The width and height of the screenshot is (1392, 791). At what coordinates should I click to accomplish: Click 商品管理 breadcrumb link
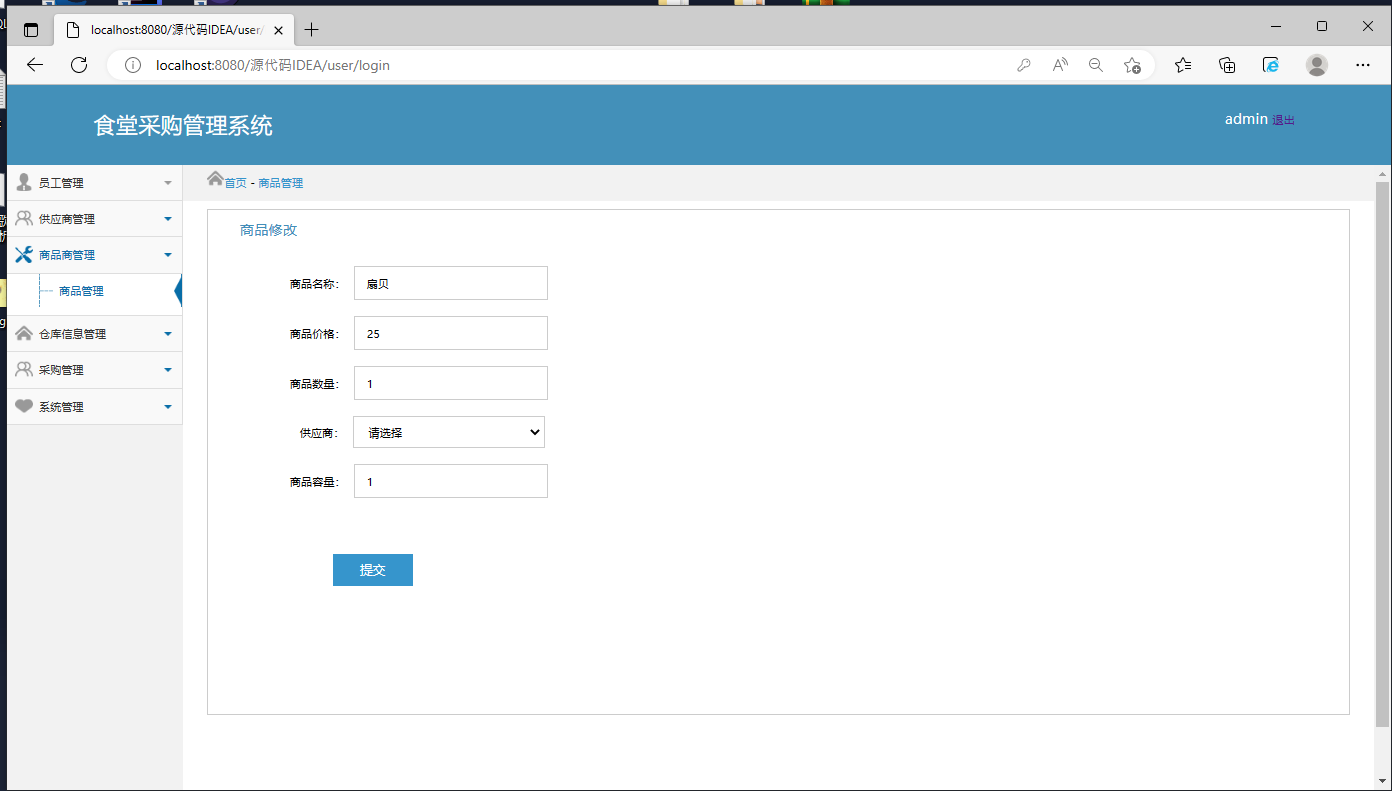coord(281,183)
